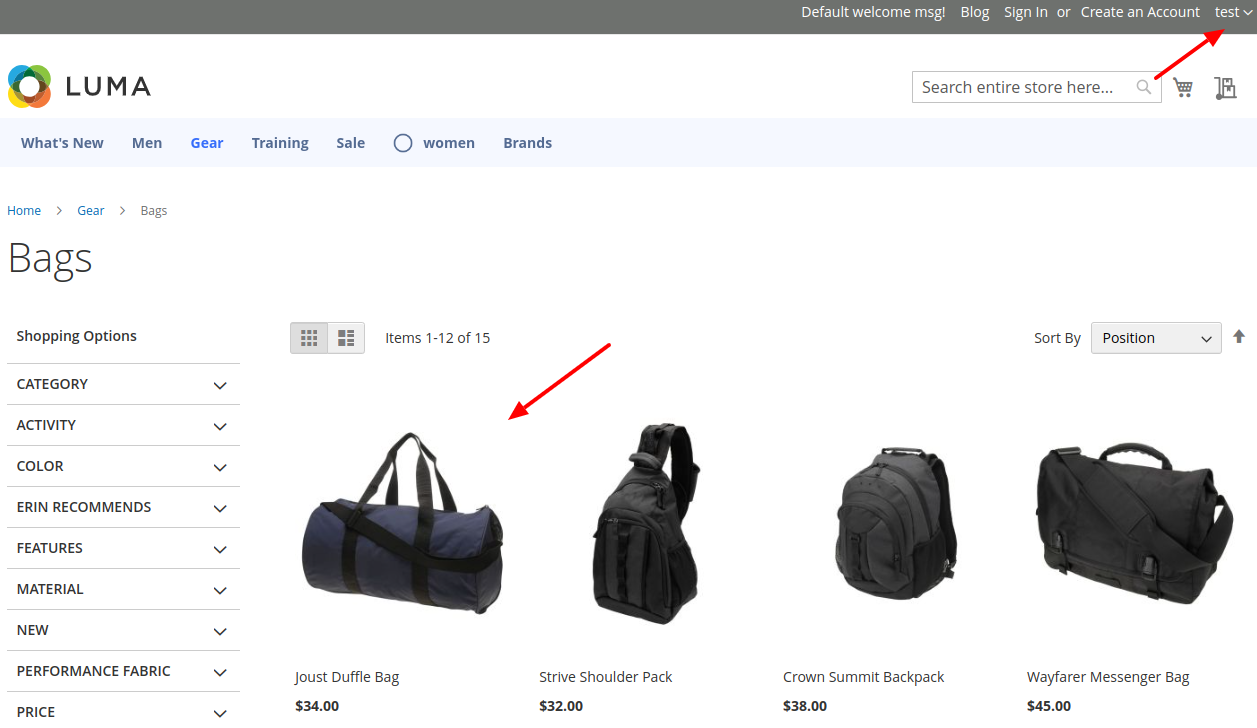Open the shopping cart icon

click(x=1184, y=88)
